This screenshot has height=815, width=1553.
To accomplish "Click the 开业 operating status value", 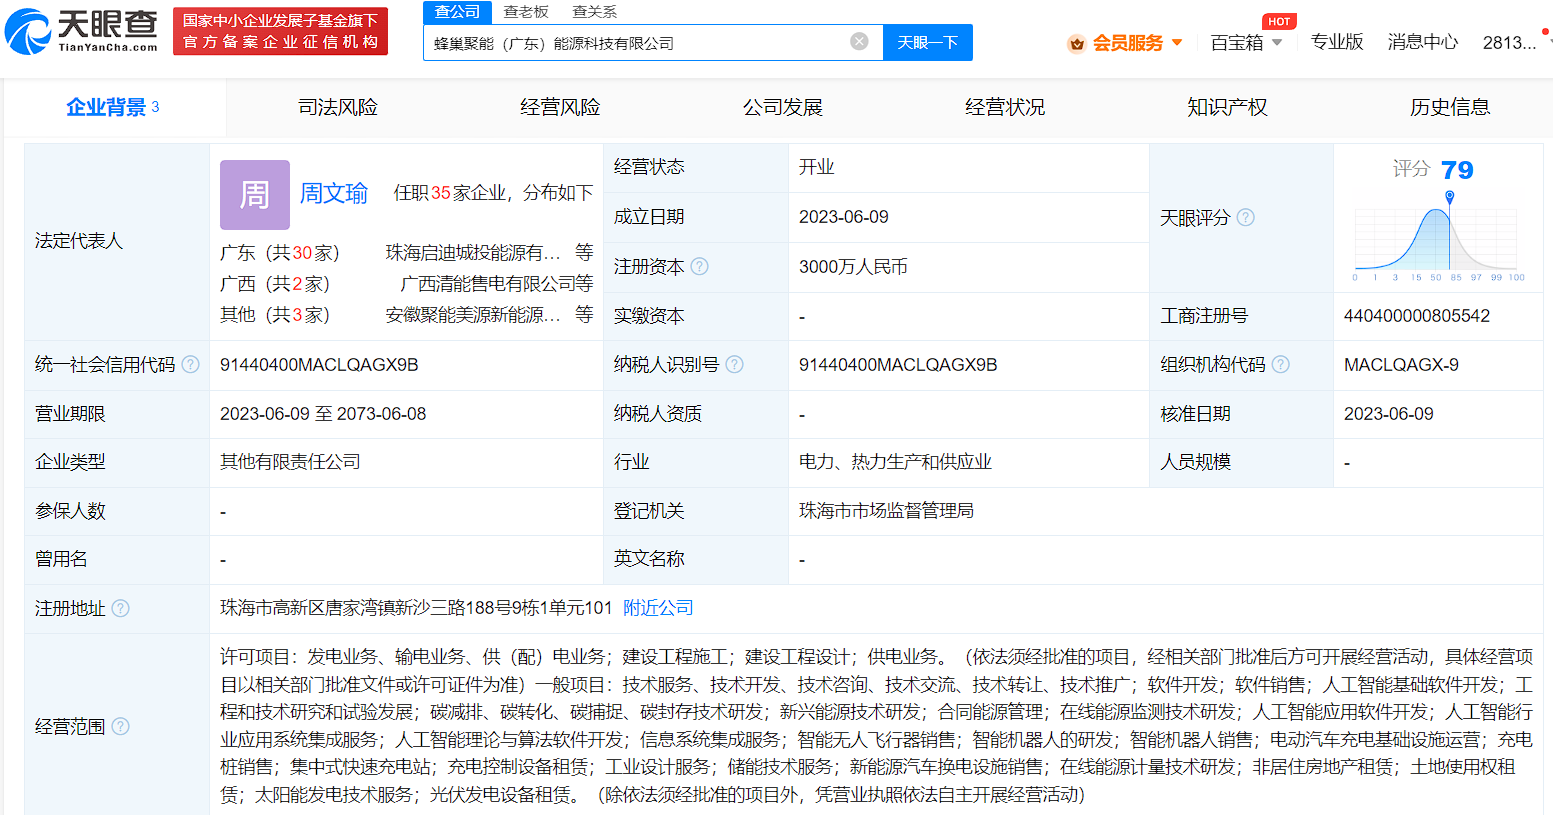I will click(x=817, y=167).
